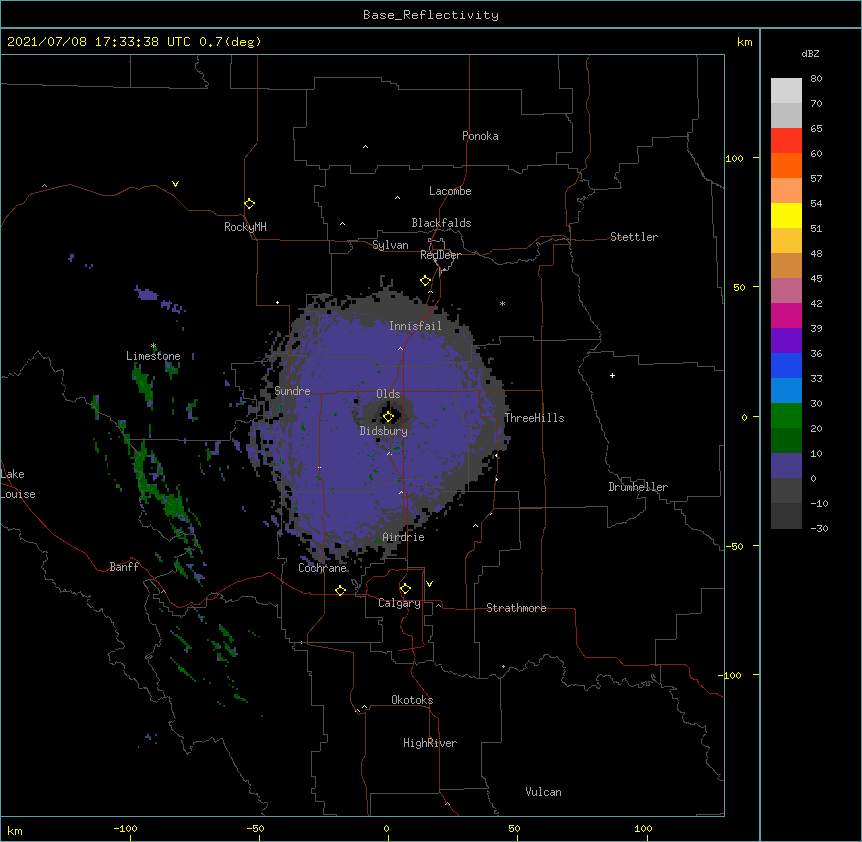Click the dBZ legend heading
Image resolution: width=862 pixels, height=842 pixels.
click(810, 53)
